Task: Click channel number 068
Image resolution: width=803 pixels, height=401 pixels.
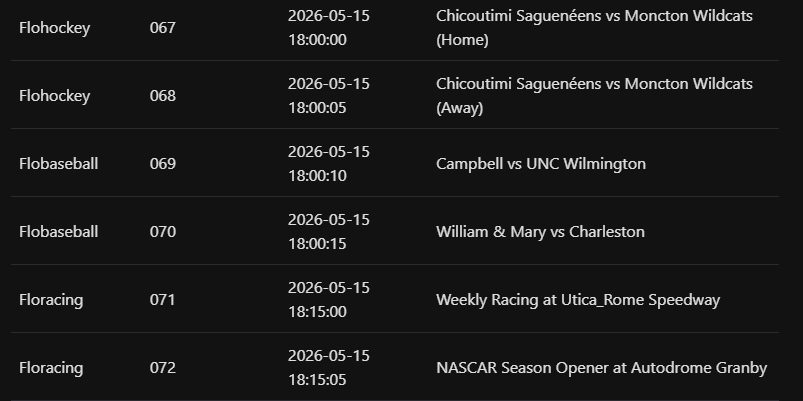Action: [163, 96]
